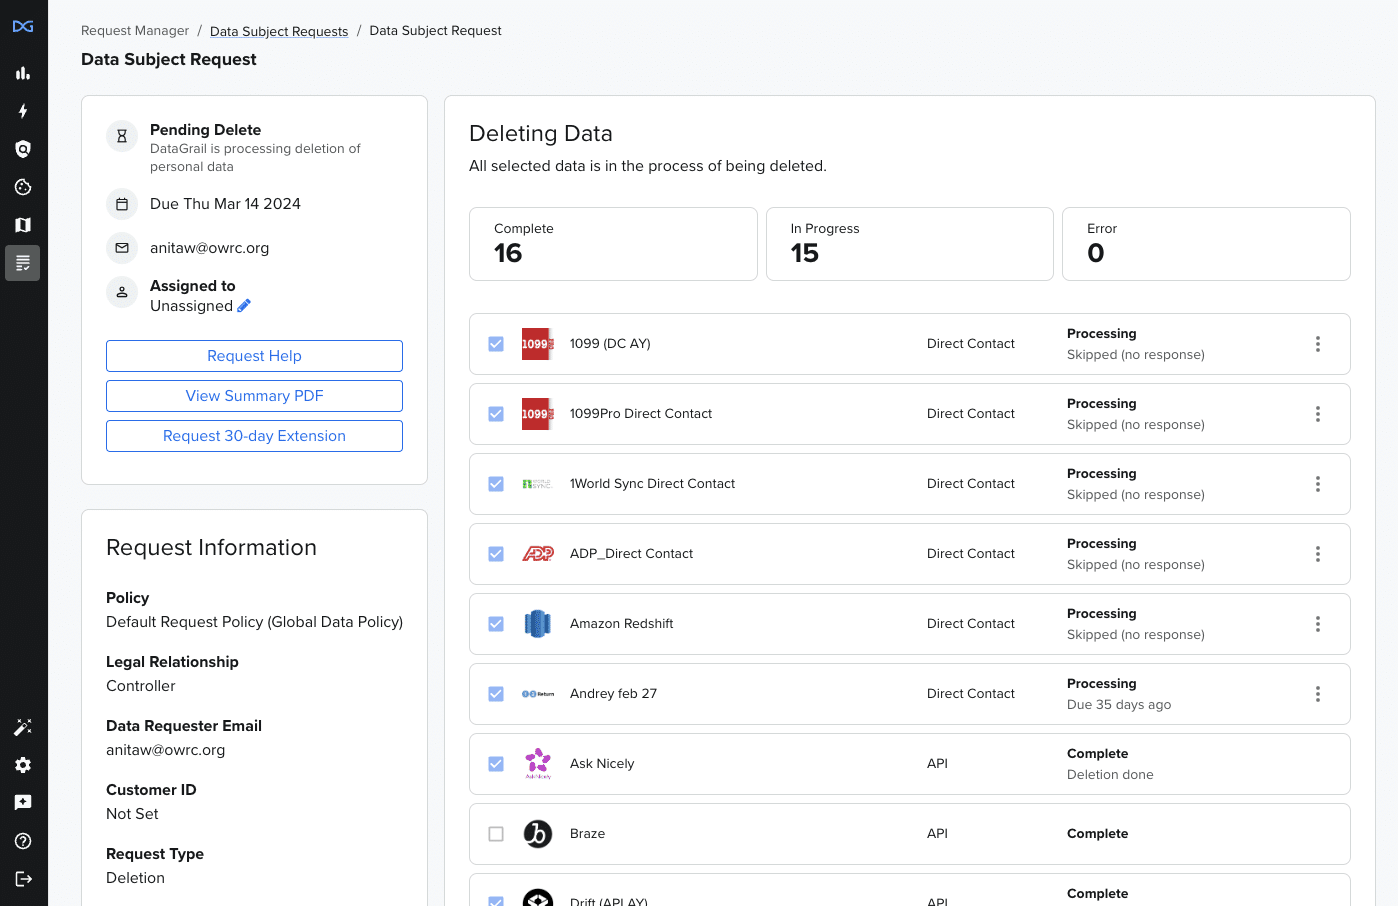Open the three-dot menu for ADP_Direct Contact
1398x906 pixels.
pos(1317,554)
